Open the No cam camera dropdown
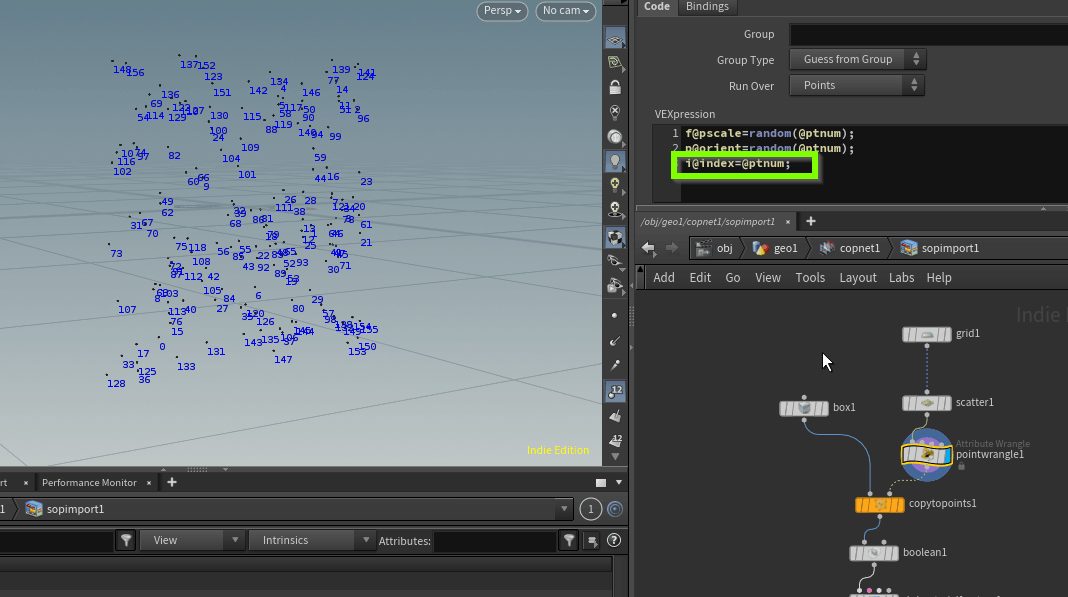Image resolution: width=1068 pixels, height=597 pixels. (x=566, y=11)
